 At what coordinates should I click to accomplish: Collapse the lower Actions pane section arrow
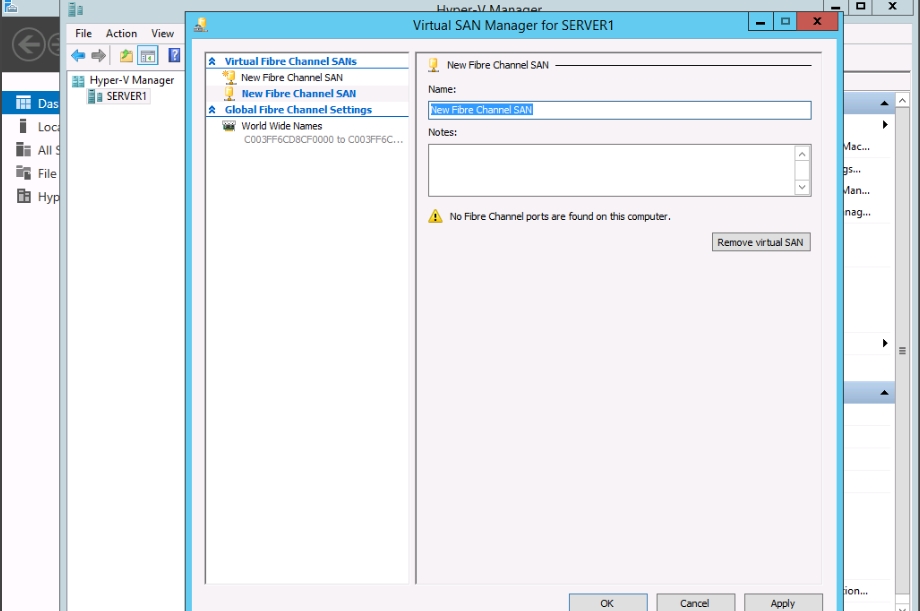pos(884,393)
